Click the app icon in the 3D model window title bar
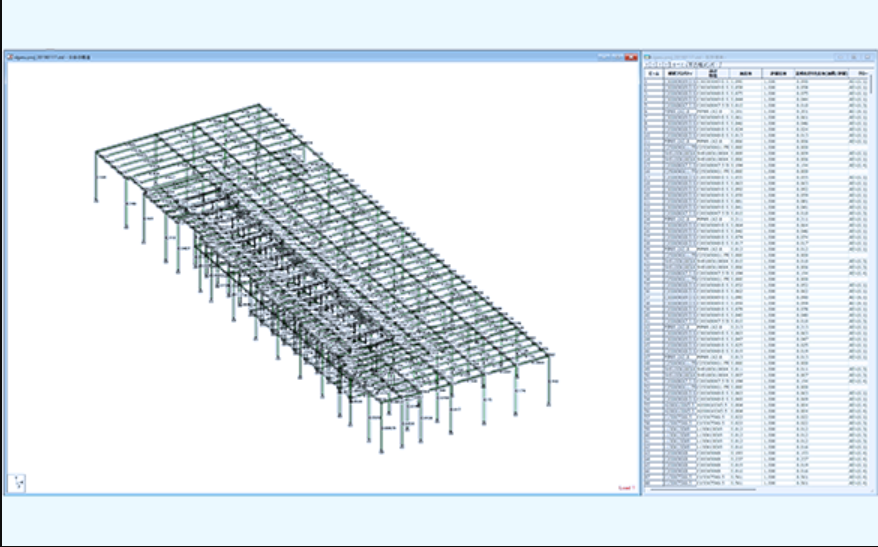878x547 pixels. coord(9,58)
